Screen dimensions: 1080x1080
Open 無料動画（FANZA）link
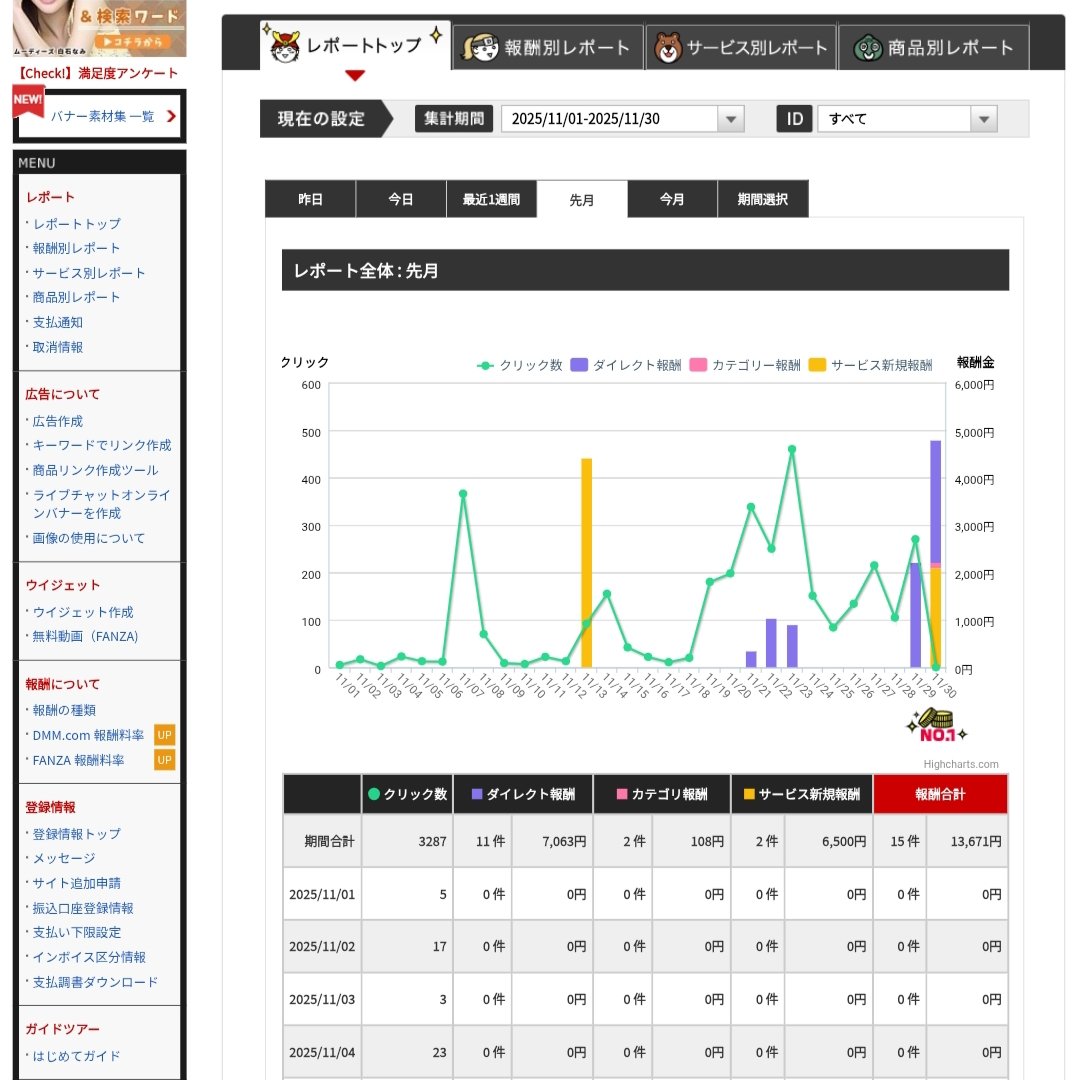[85, 636]
